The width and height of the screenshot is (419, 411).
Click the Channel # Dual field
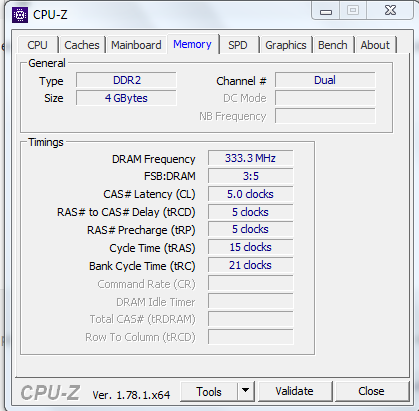coord(325,80)
